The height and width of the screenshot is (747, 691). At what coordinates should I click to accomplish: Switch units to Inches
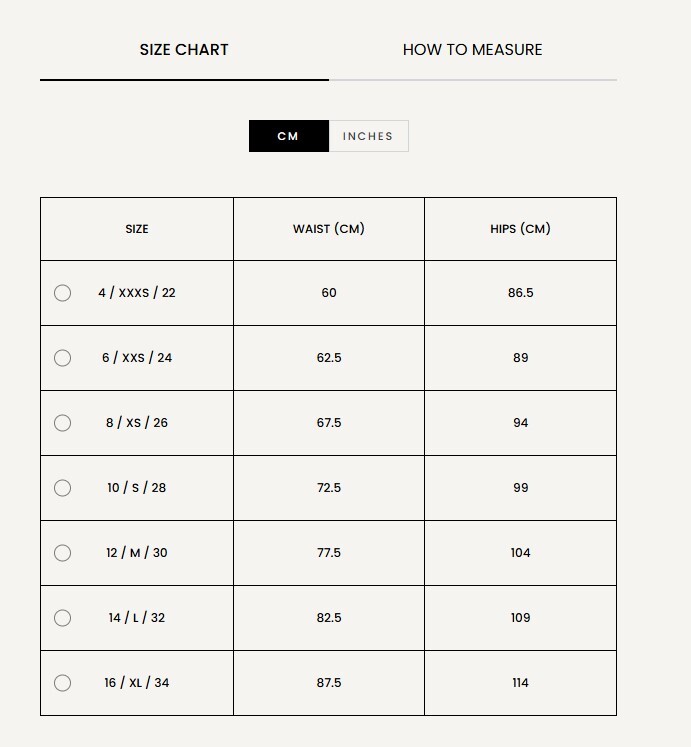coord(368,136)
